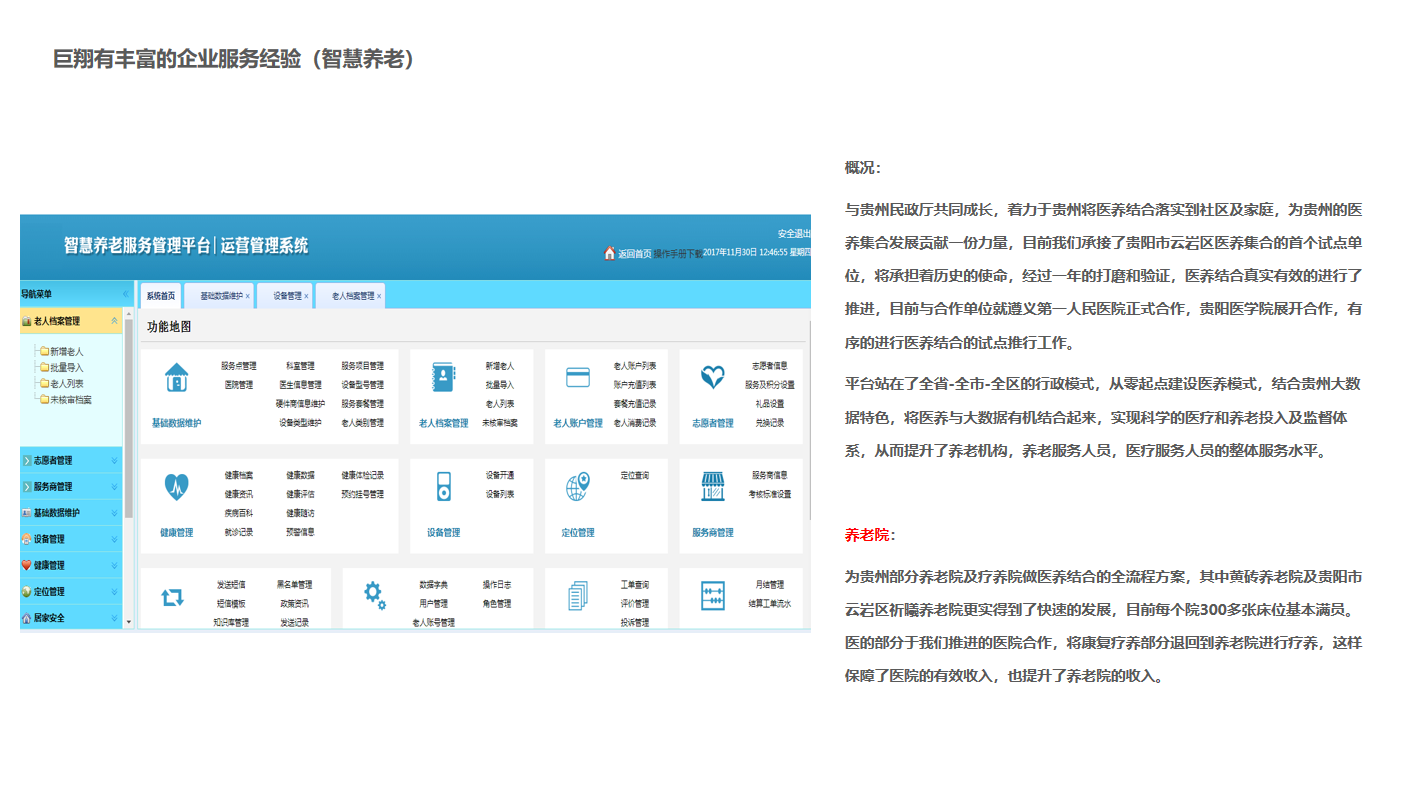The image size is (1415, 792).
Task: Open the 志愿者管理 heart icon
Action: point(712,377)
